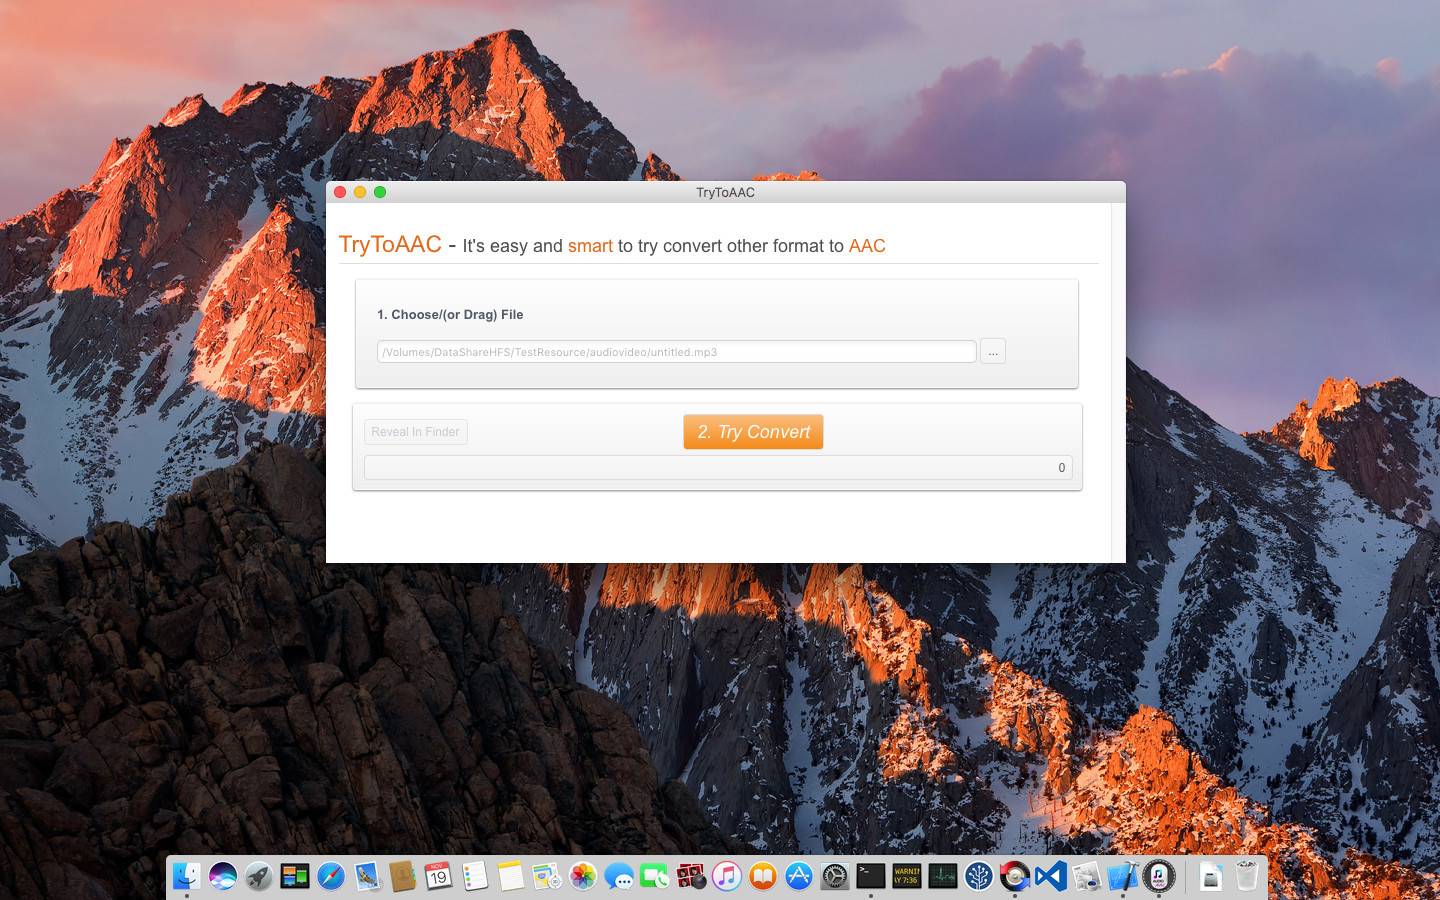Open Preview app icon in dock
Viewport: 1440px width, 900px height.
(1086, 877)
